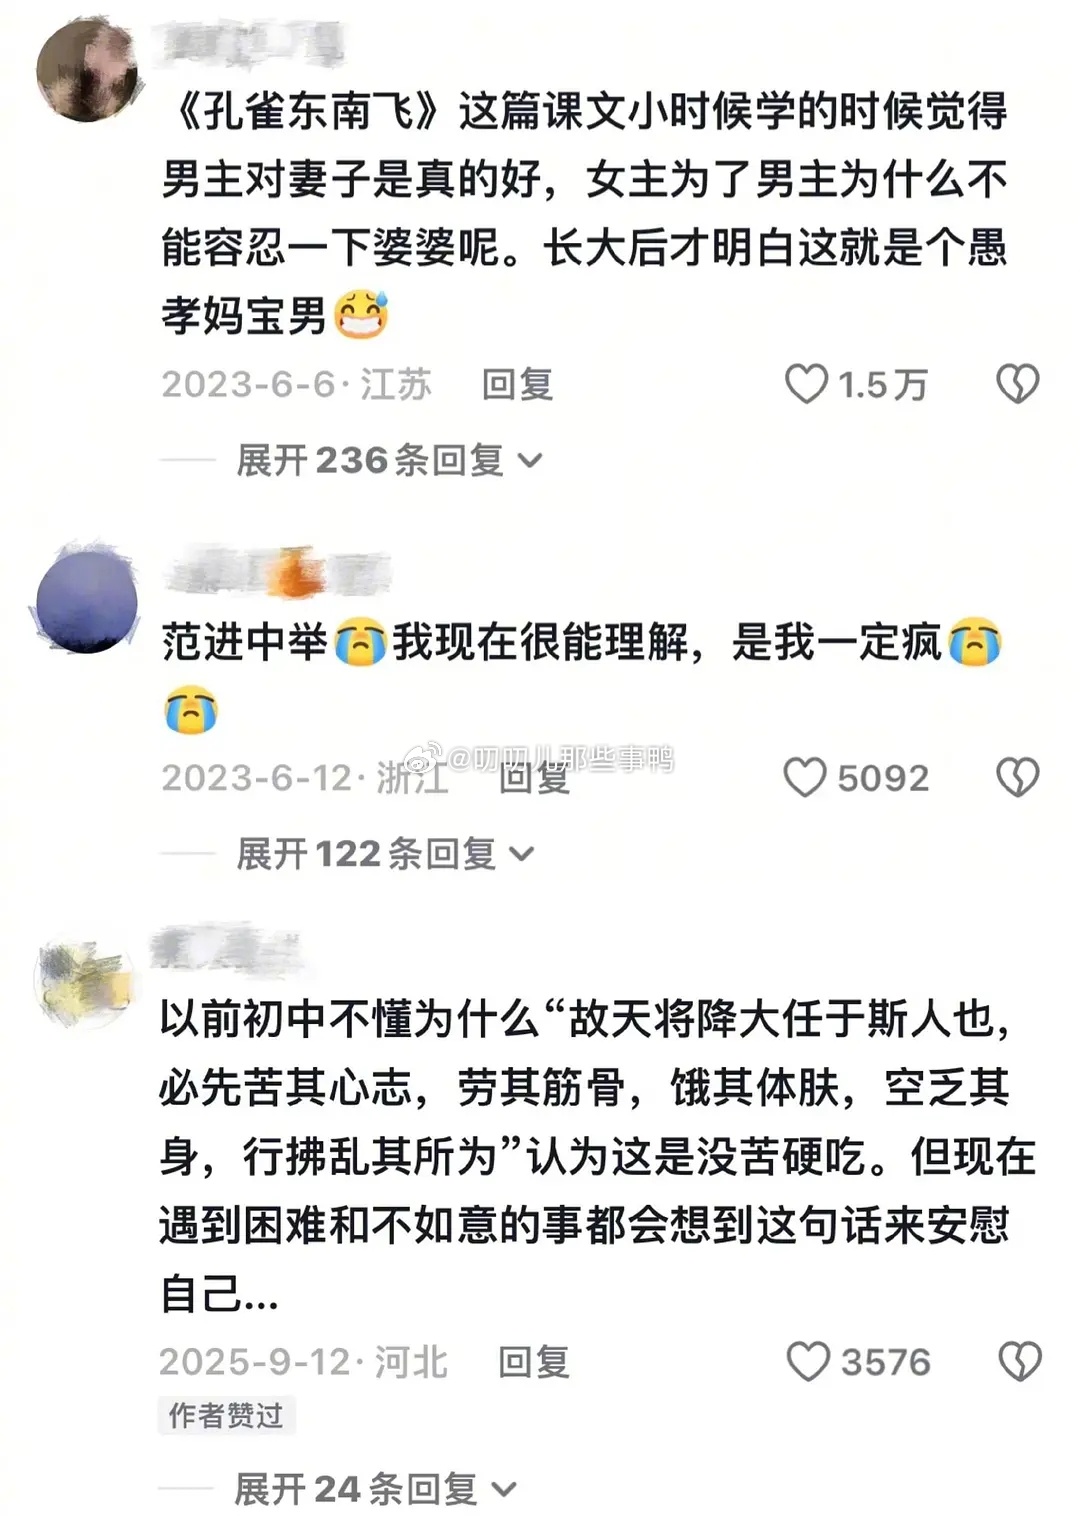Tap broken heart on 范进中举 comment
The width and height of the screenshot is (1080, 1516).
point(1018,777)
